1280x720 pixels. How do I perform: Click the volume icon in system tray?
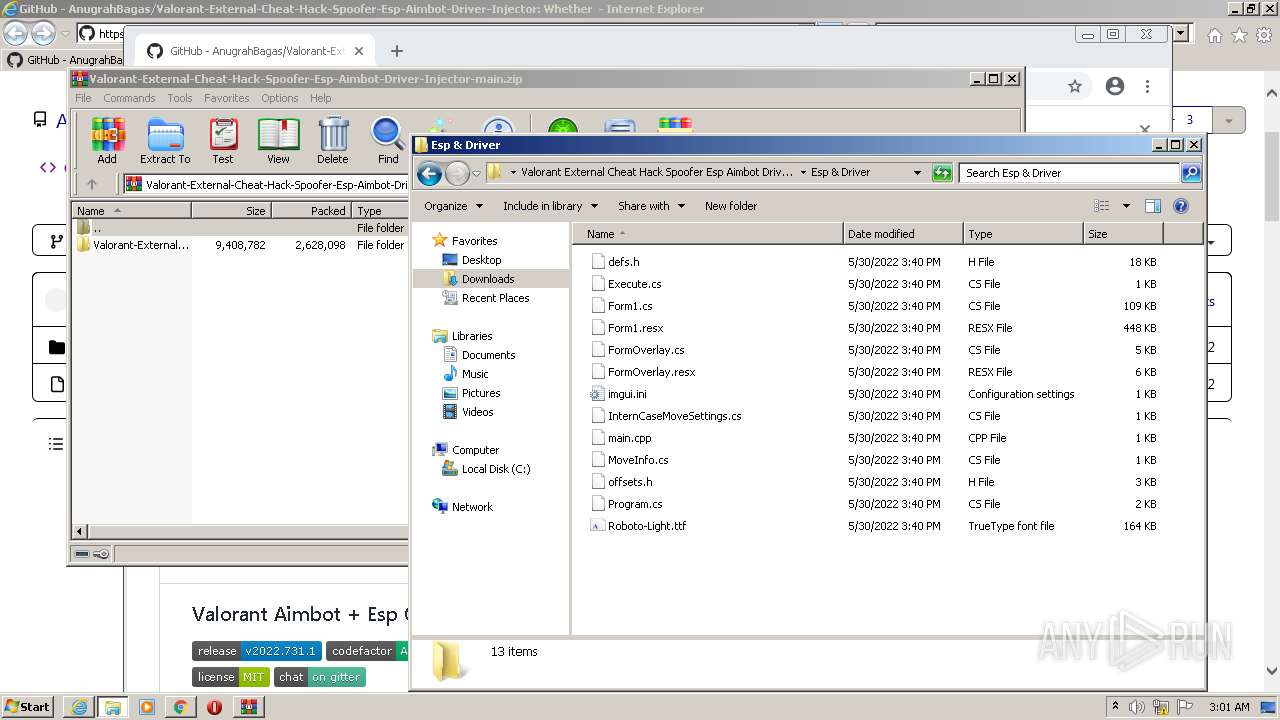[1136, 707]
